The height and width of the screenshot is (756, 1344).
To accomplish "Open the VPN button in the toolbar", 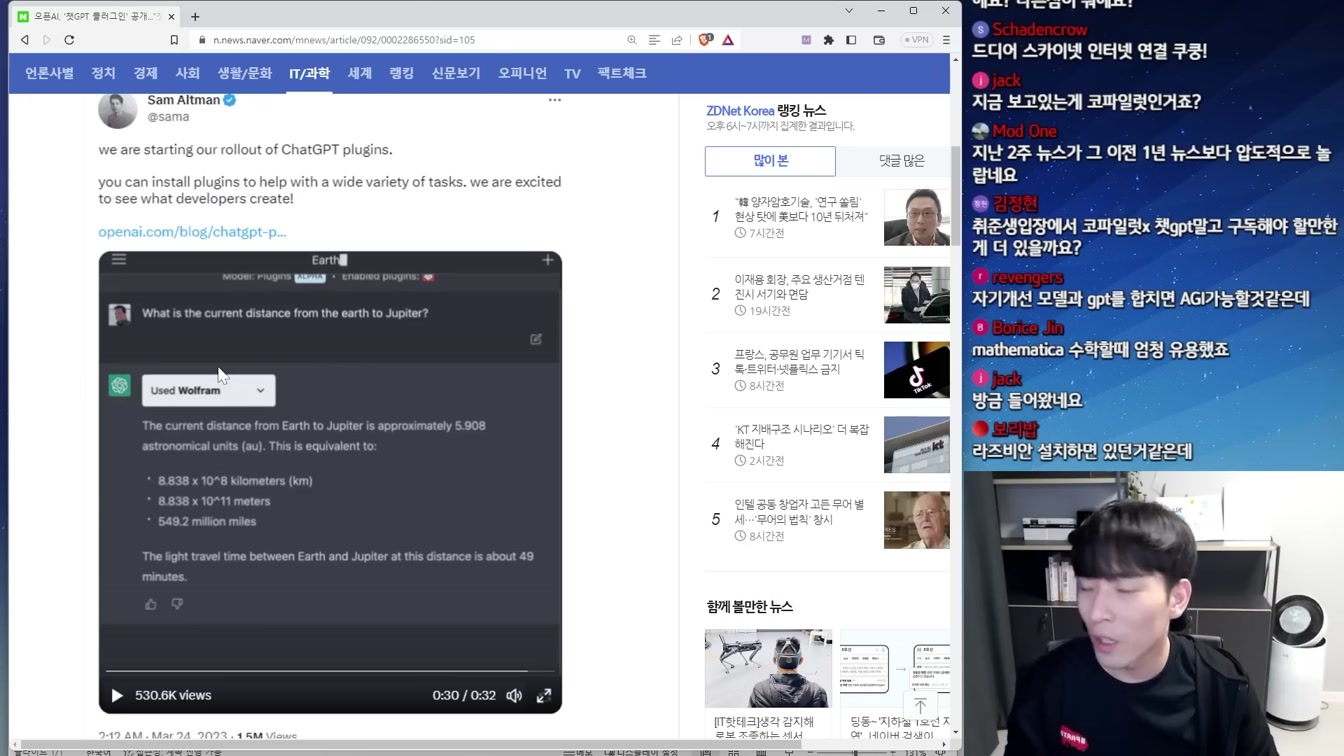I will pos(916,40).
